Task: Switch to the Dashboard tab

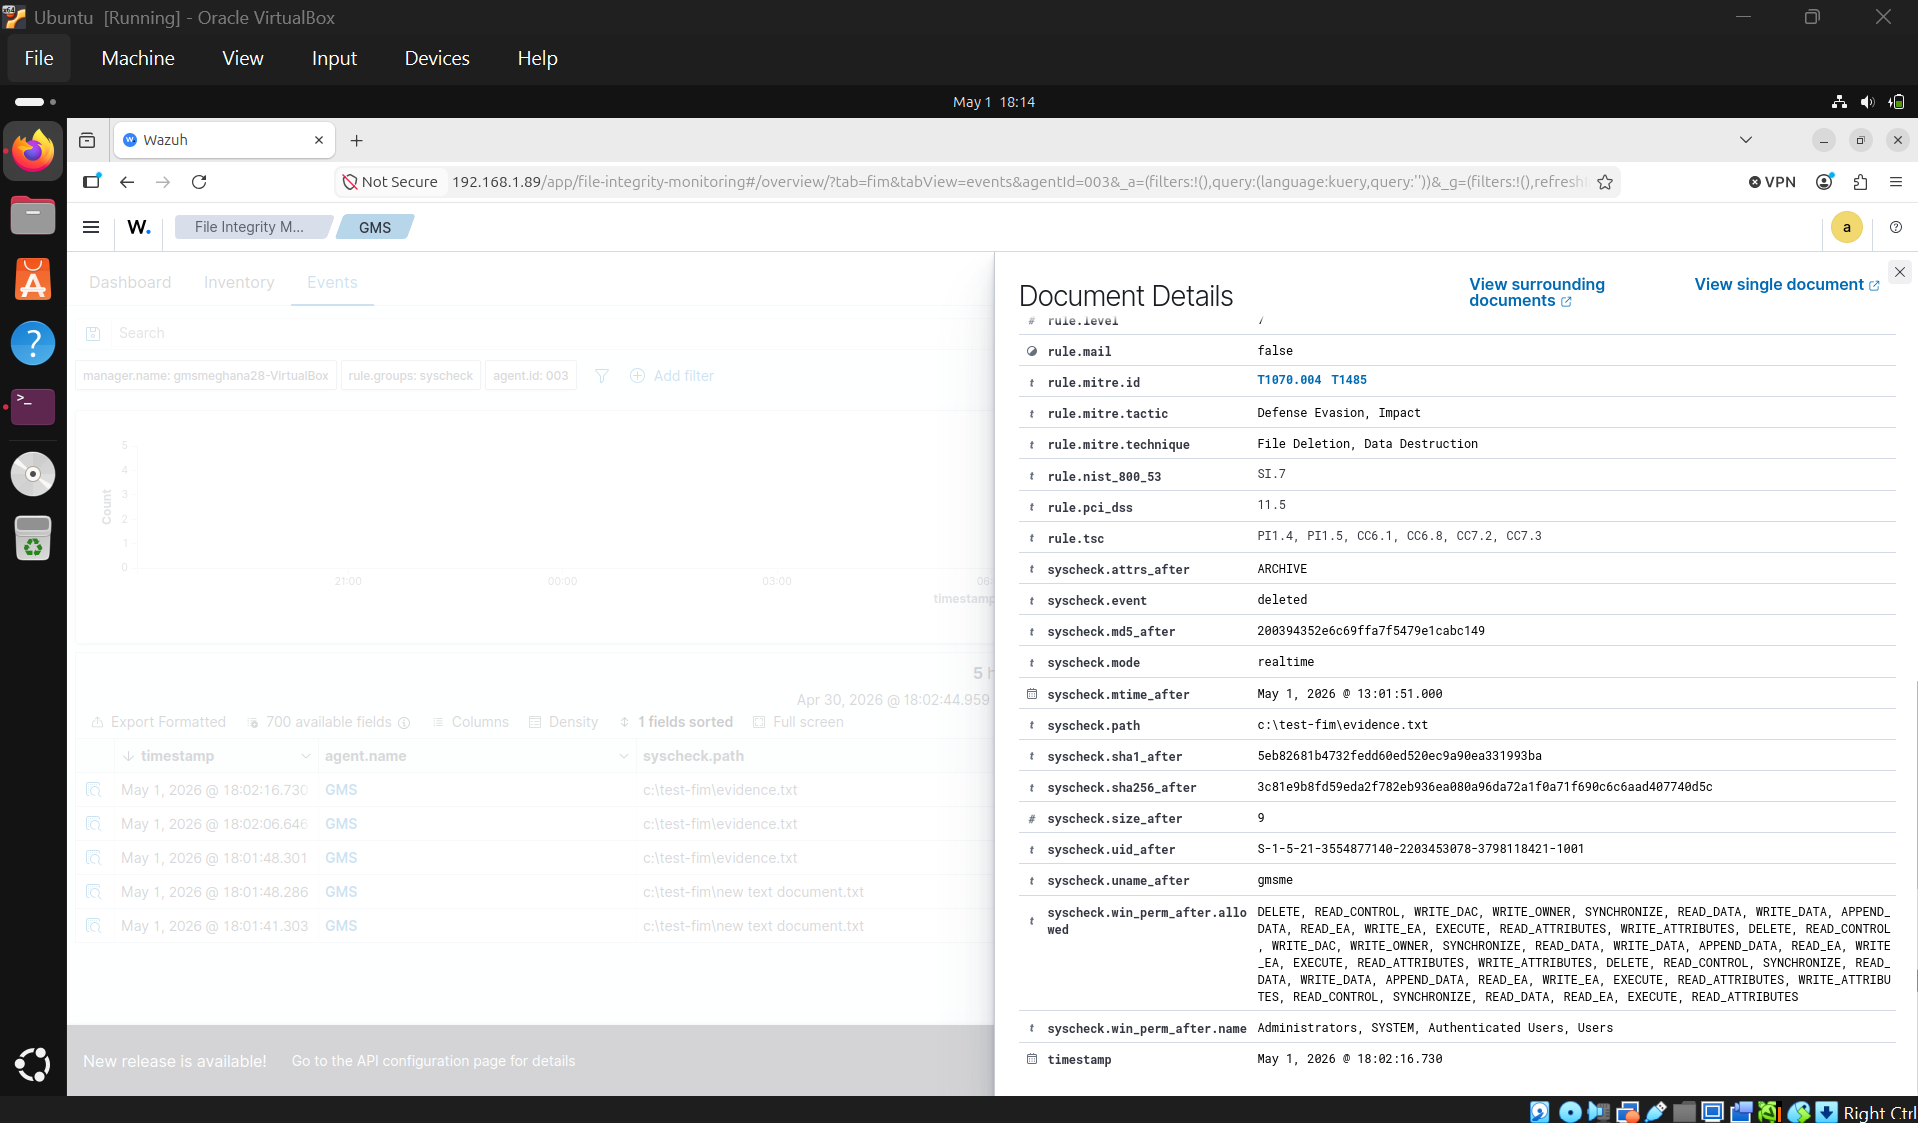Action: click(130, 282)
